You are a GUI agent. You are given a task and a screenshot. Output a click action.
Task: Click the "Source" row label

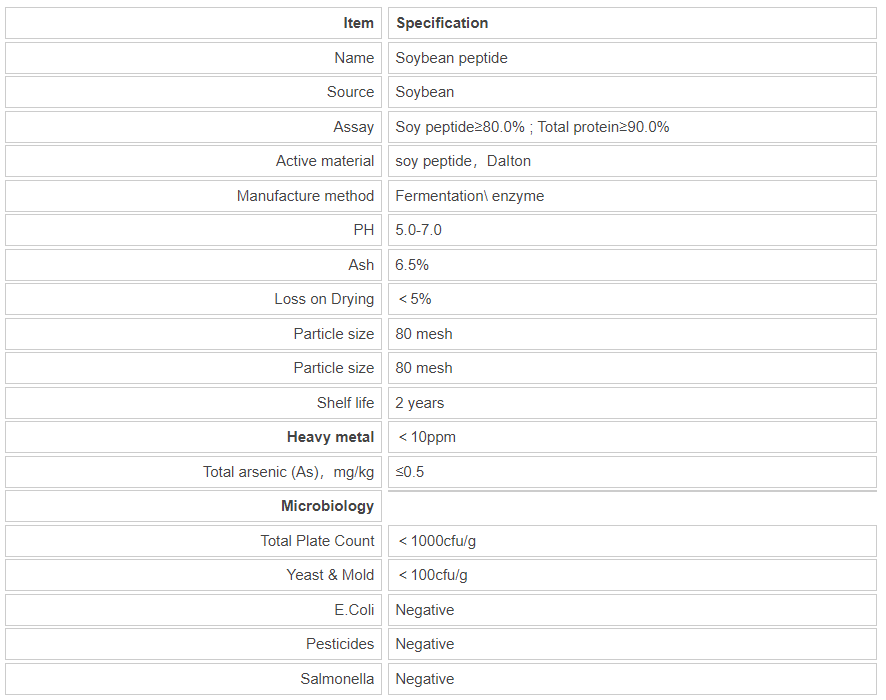click(350, 92)
